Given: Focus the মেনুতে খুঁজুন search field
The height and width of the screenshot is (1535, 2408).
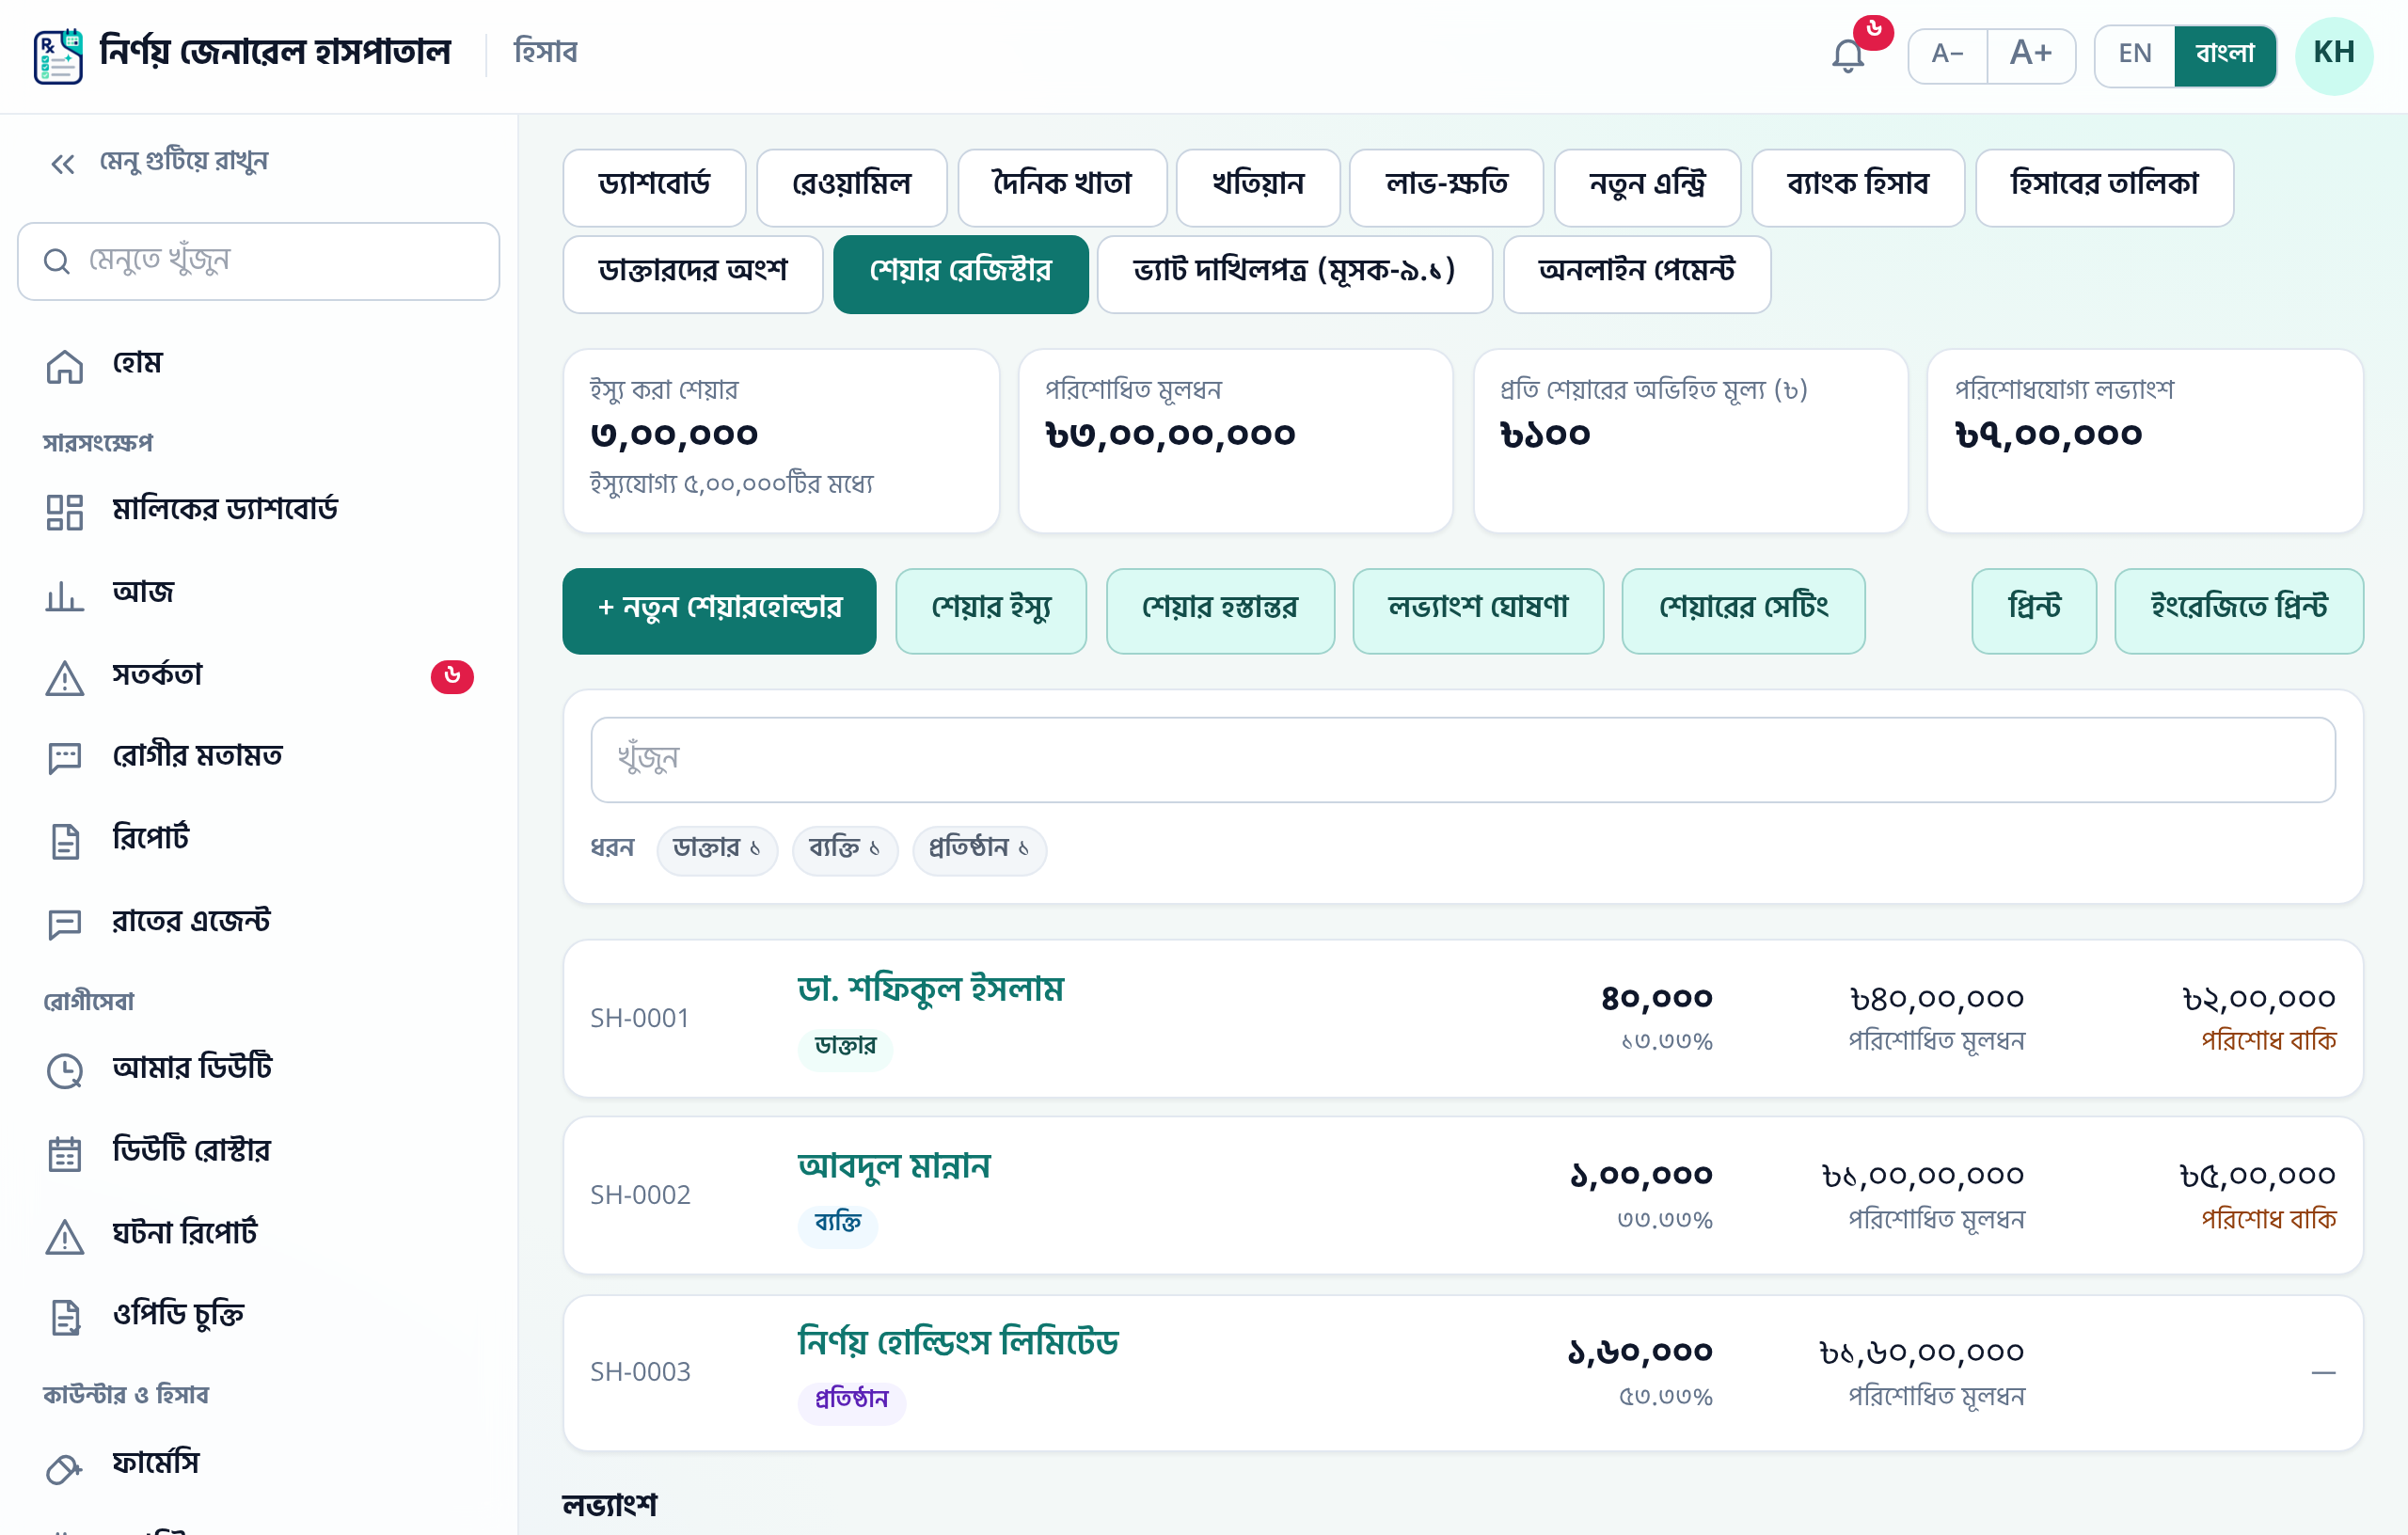Looking at the screenshot, I should 258,261.
